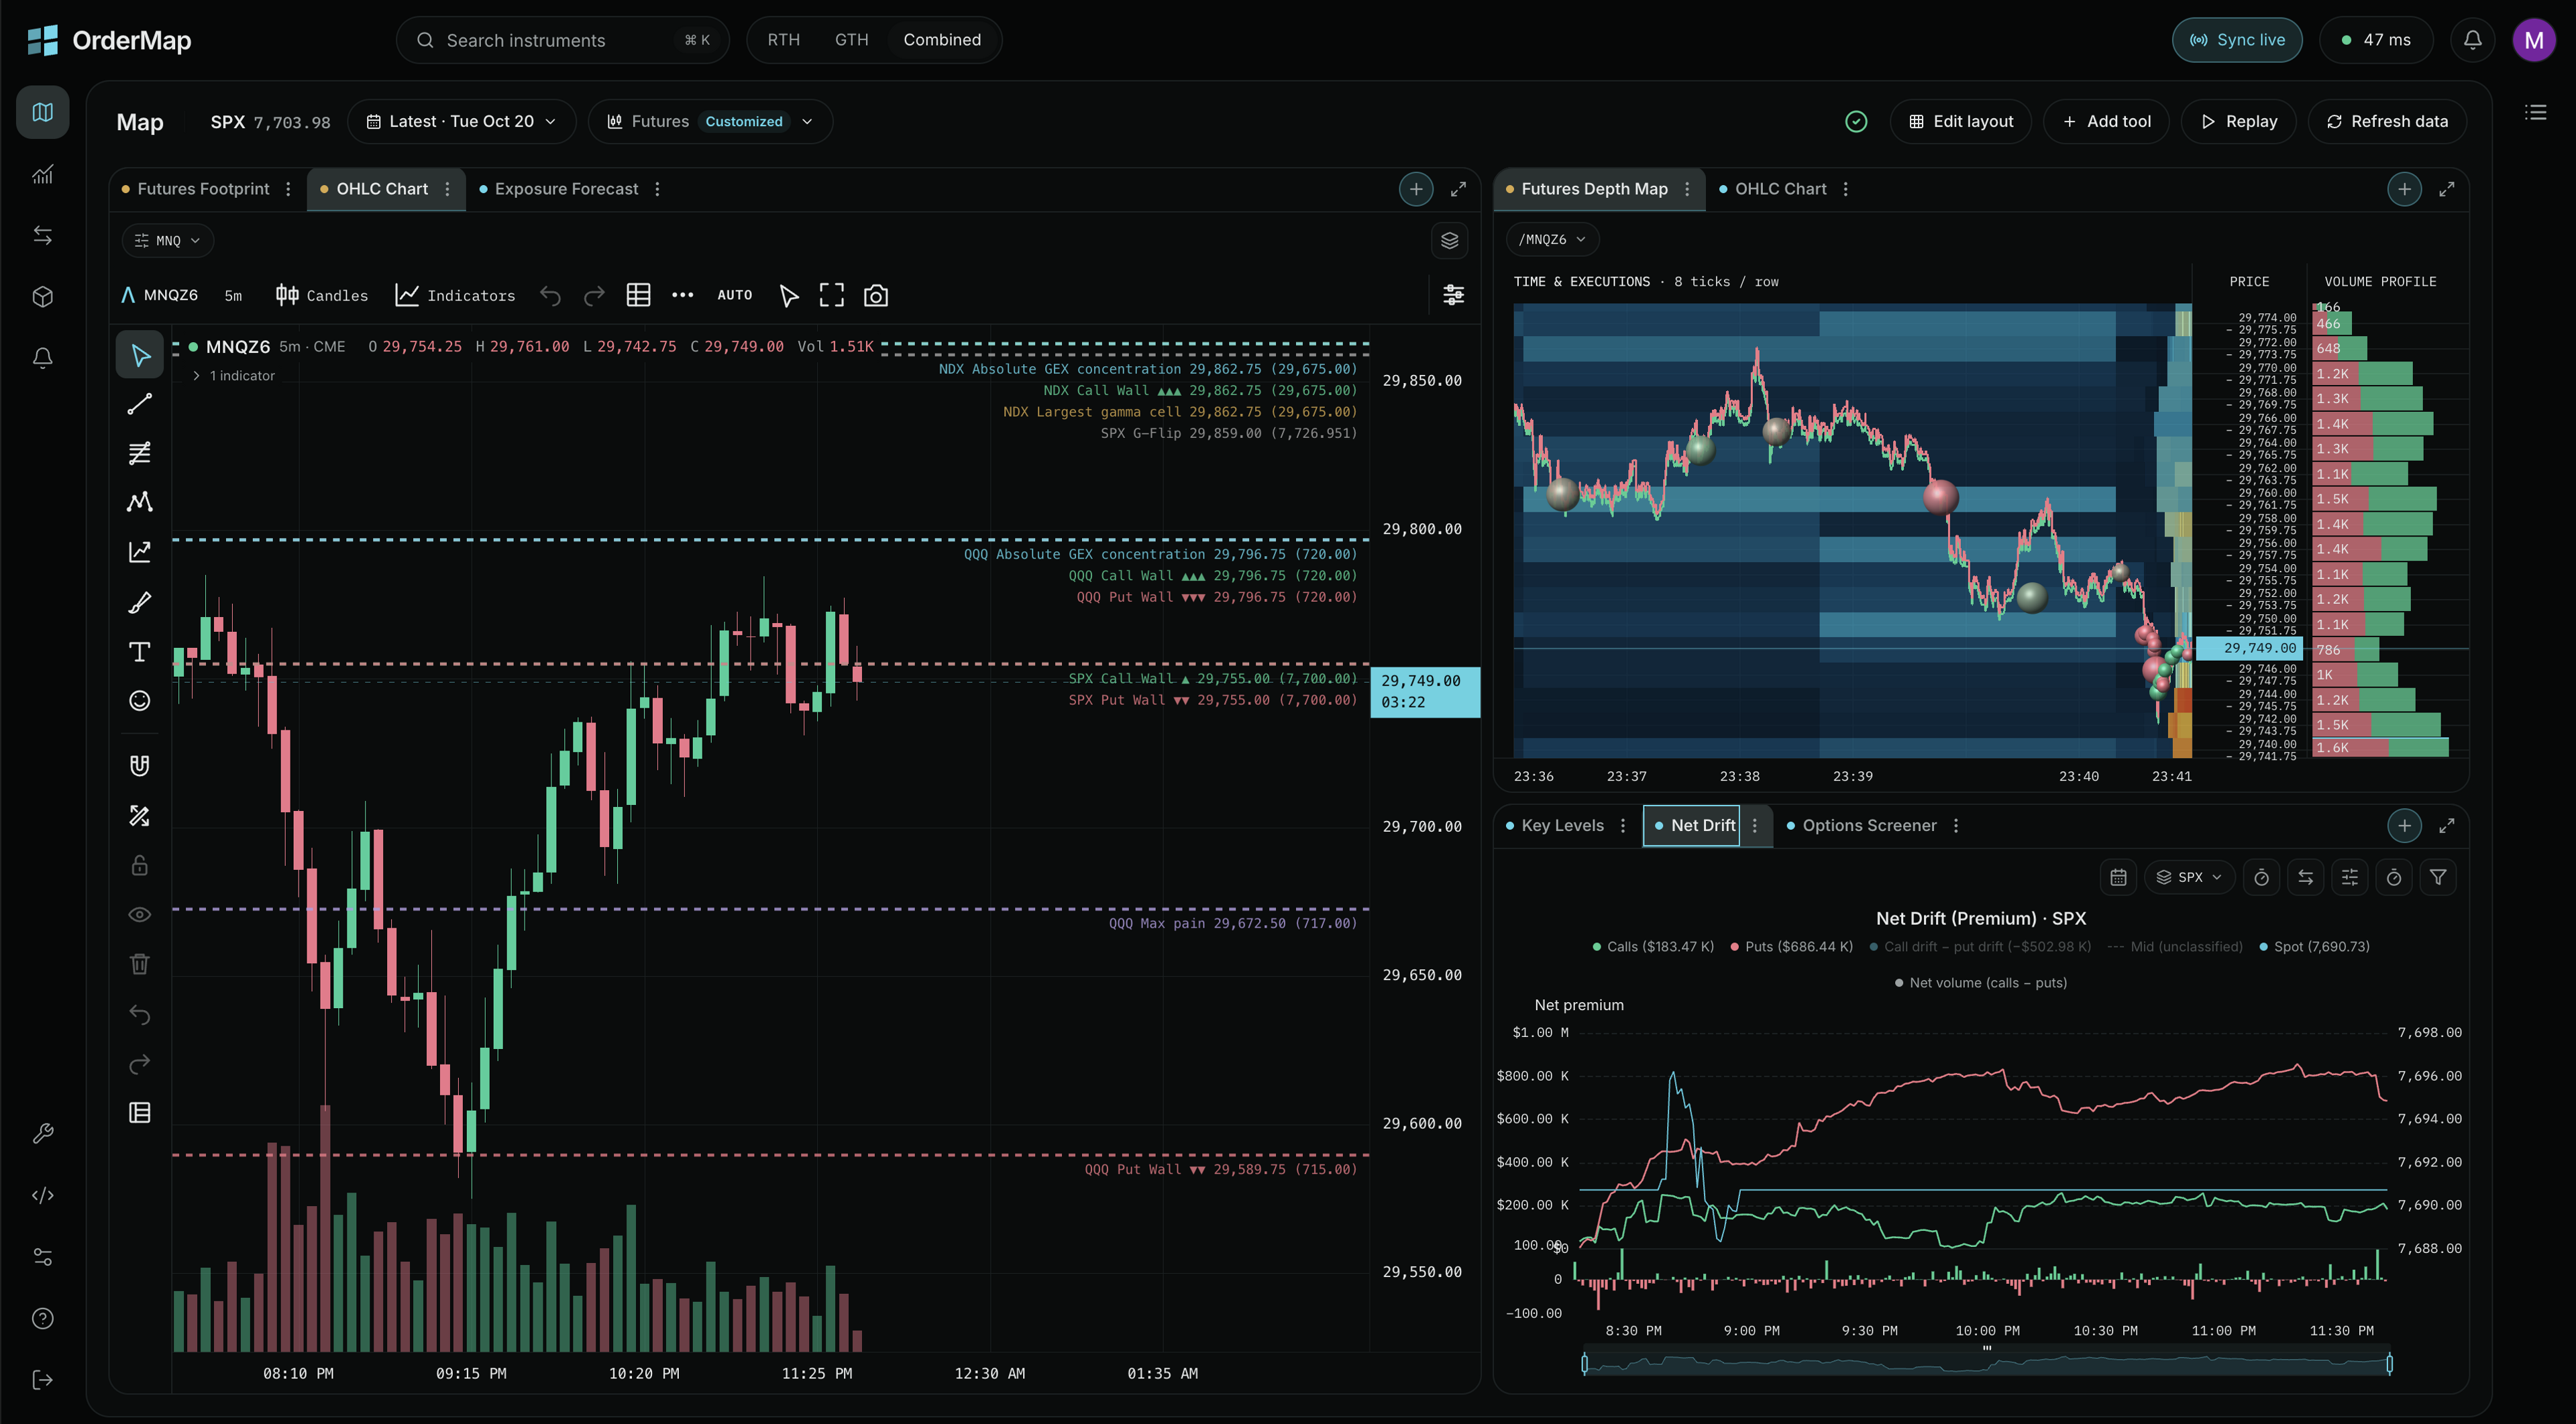Open notifications bell in top bar
2576x1424 pixels.
2472,40
